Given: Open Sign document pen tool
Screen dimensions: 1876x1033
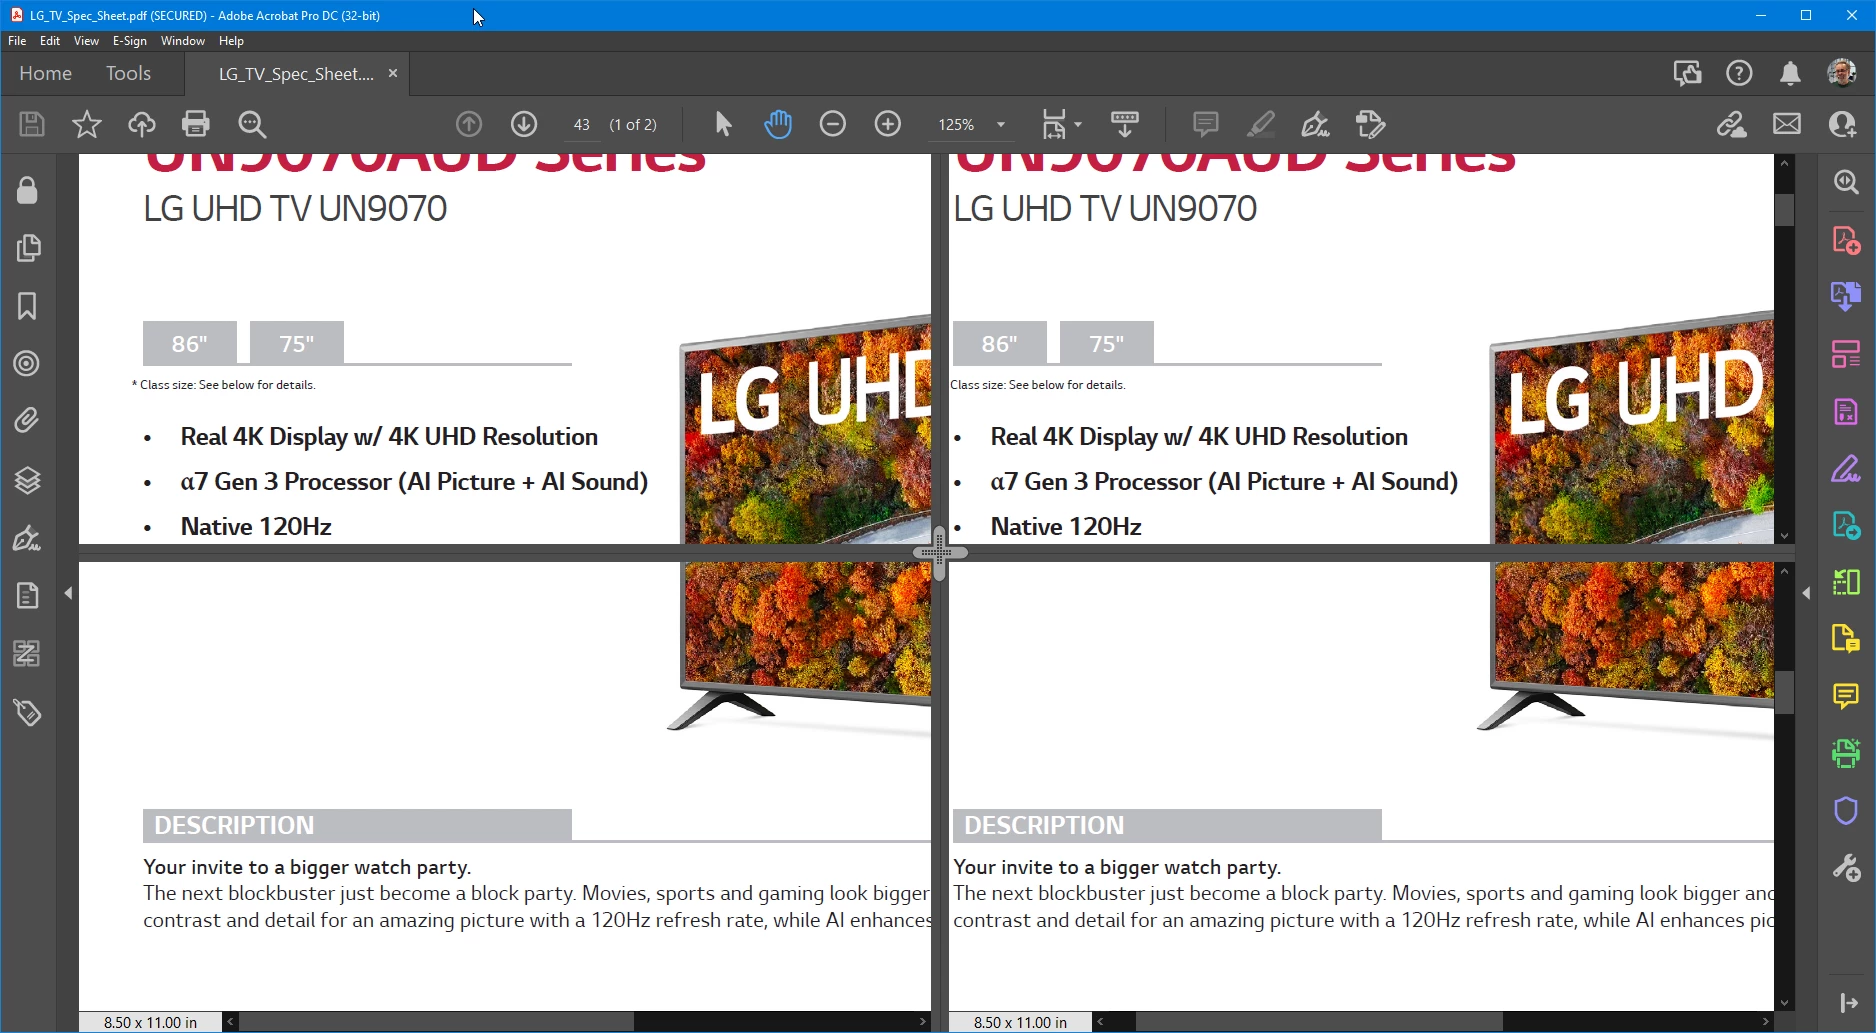Looking at the screenshot, I should (1315, 124).
